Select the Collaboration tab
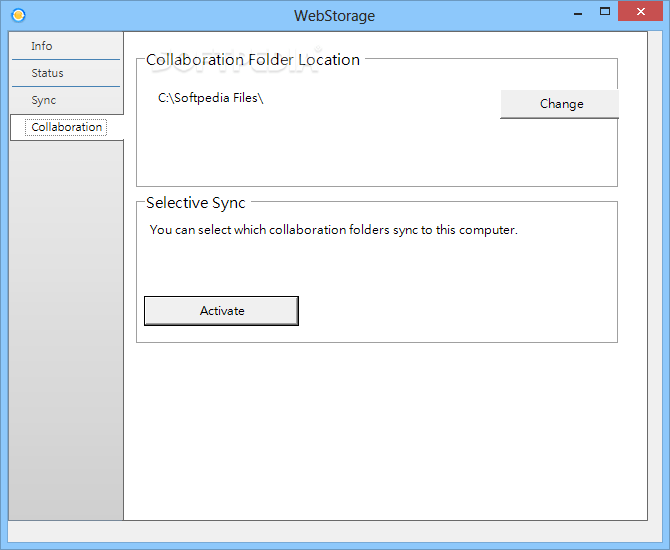This screenshot has height=550, width=670. point(67,127)
